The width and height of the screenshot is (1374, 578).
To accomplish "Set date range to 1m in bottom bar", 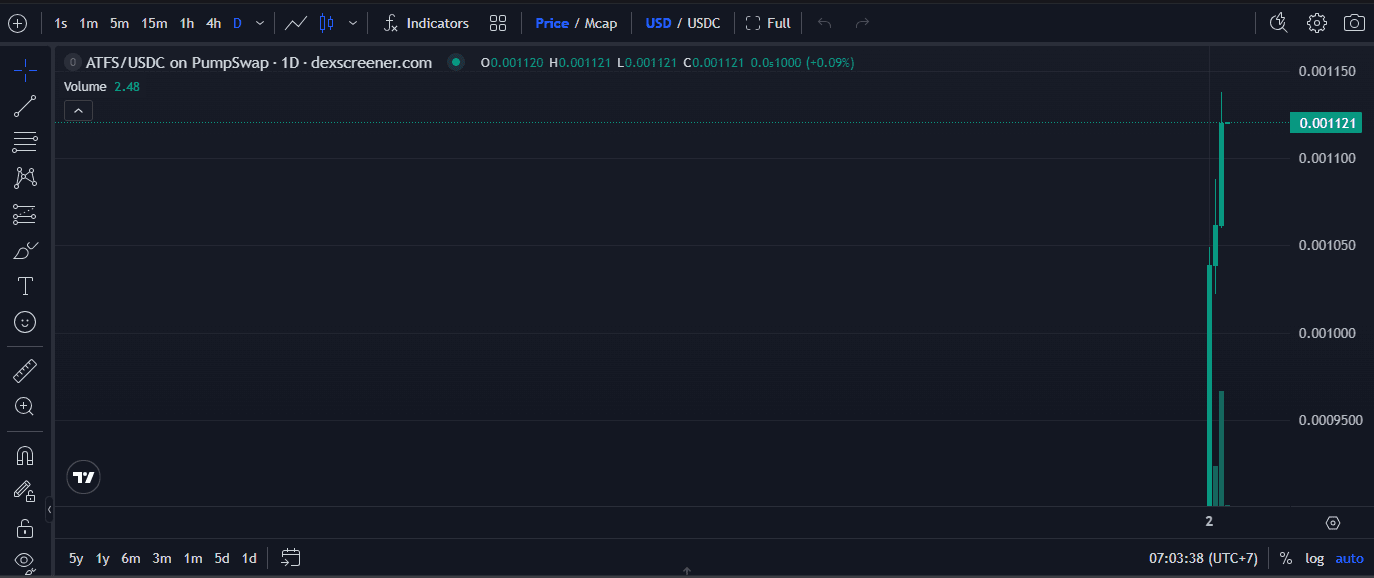I will click(193, 558).
